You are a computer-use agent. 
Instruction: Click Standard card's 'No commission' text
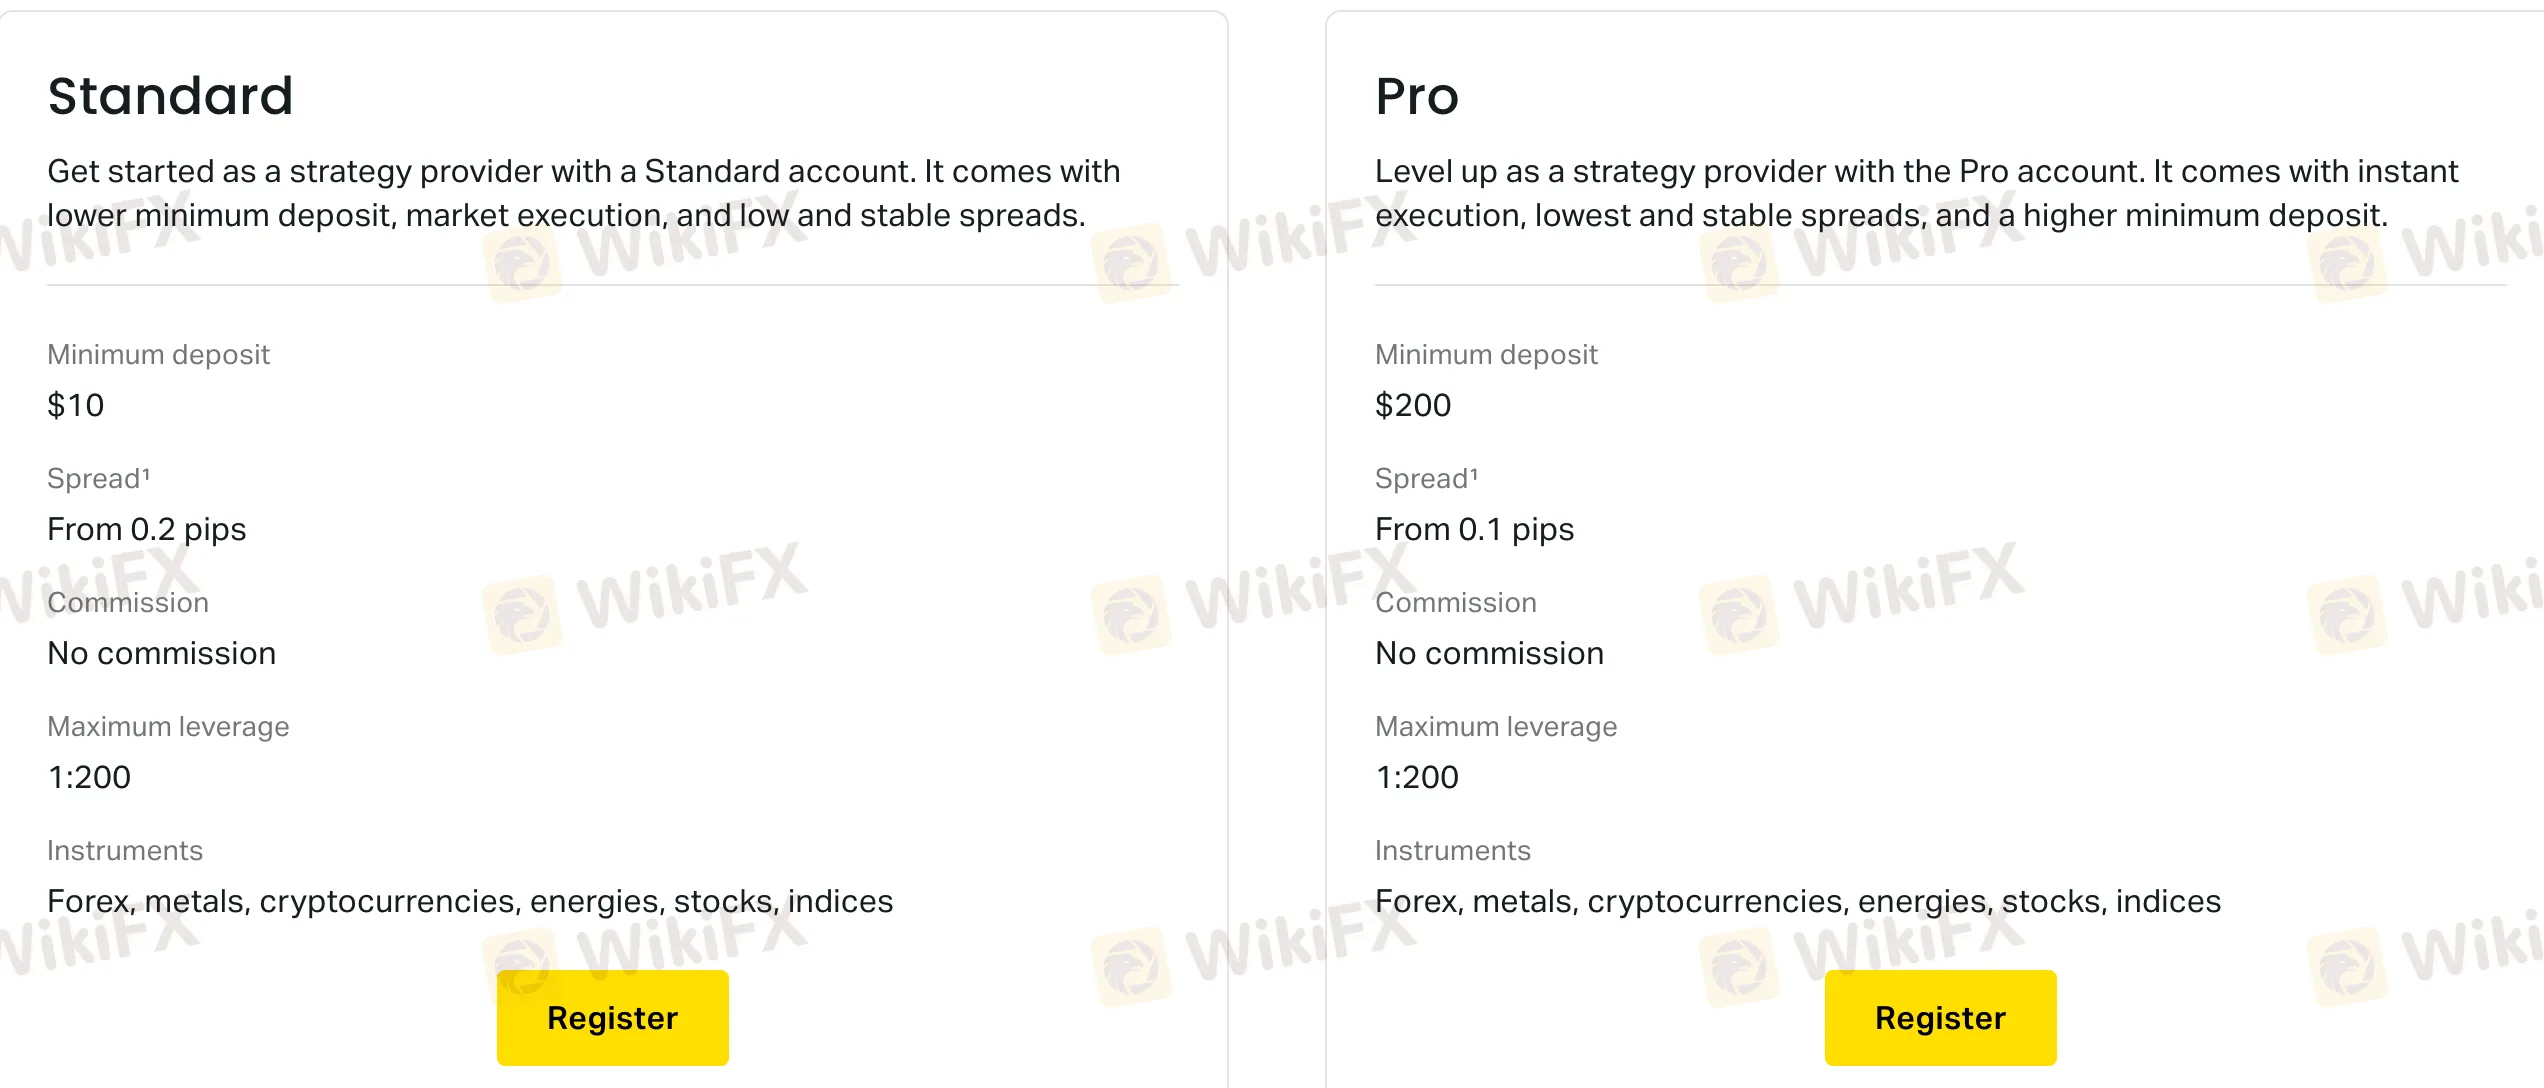coord(162,653)
